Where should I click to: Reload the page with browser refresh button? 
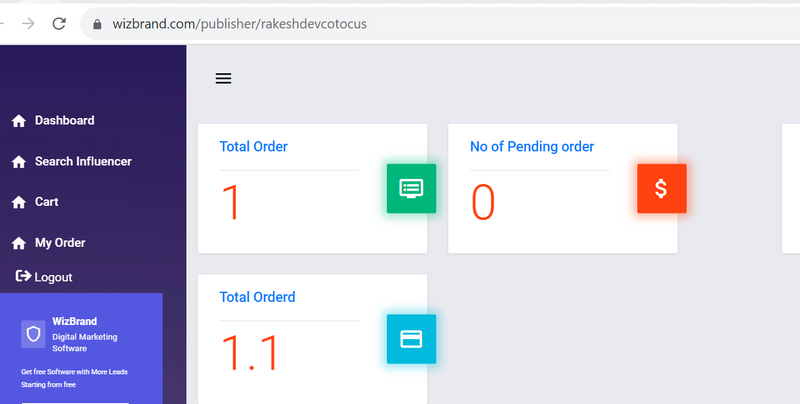[59, 23]
